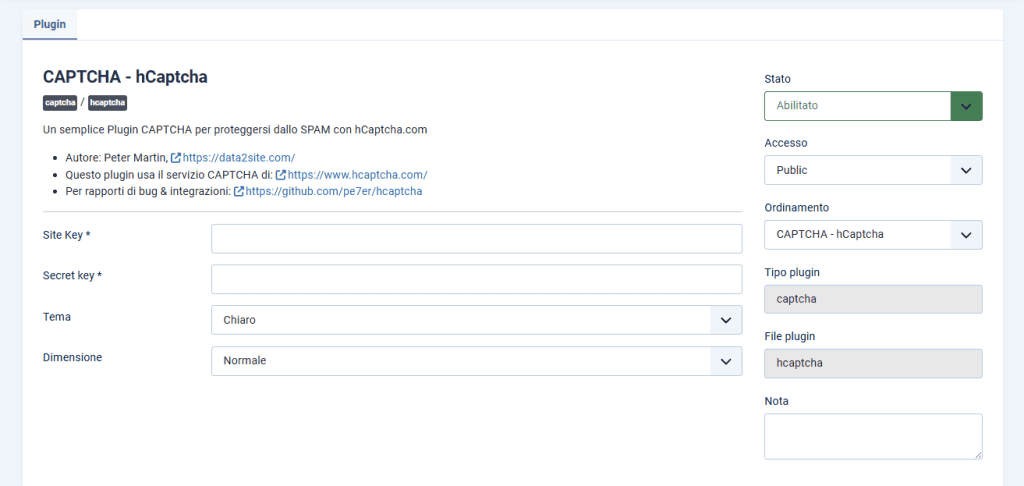Open the Stato dropdown set to Abilitato

(857, 106)
